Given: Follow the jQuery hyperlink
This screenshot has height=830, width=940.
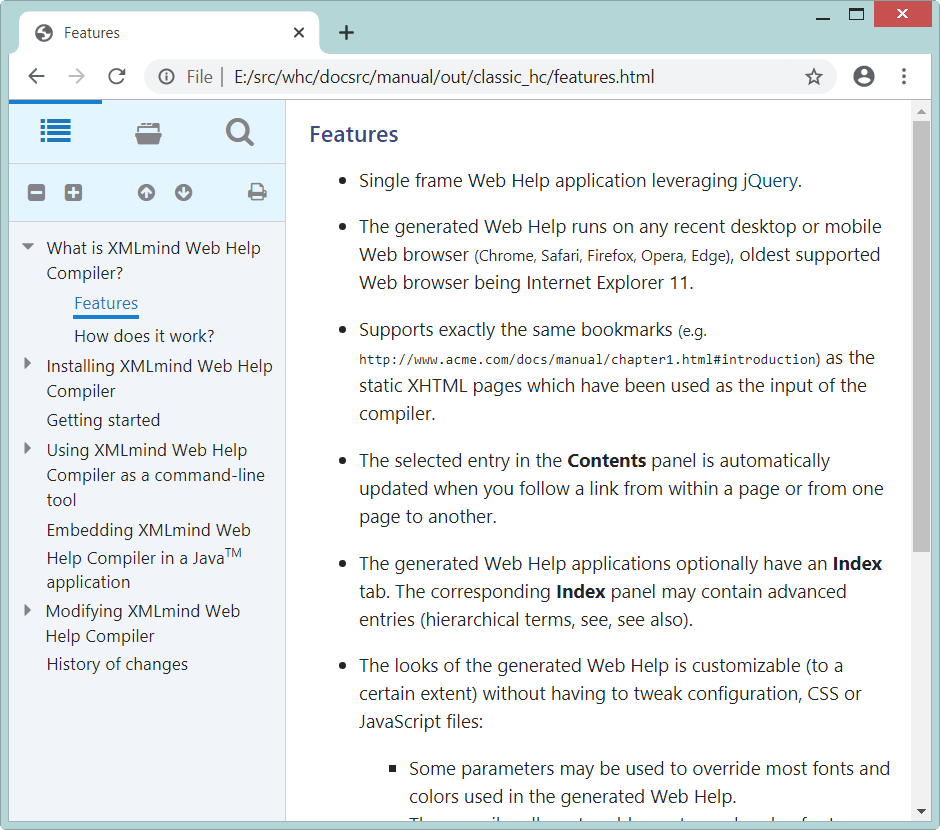Looking at the screenshot, I should (x=770, y=180).
